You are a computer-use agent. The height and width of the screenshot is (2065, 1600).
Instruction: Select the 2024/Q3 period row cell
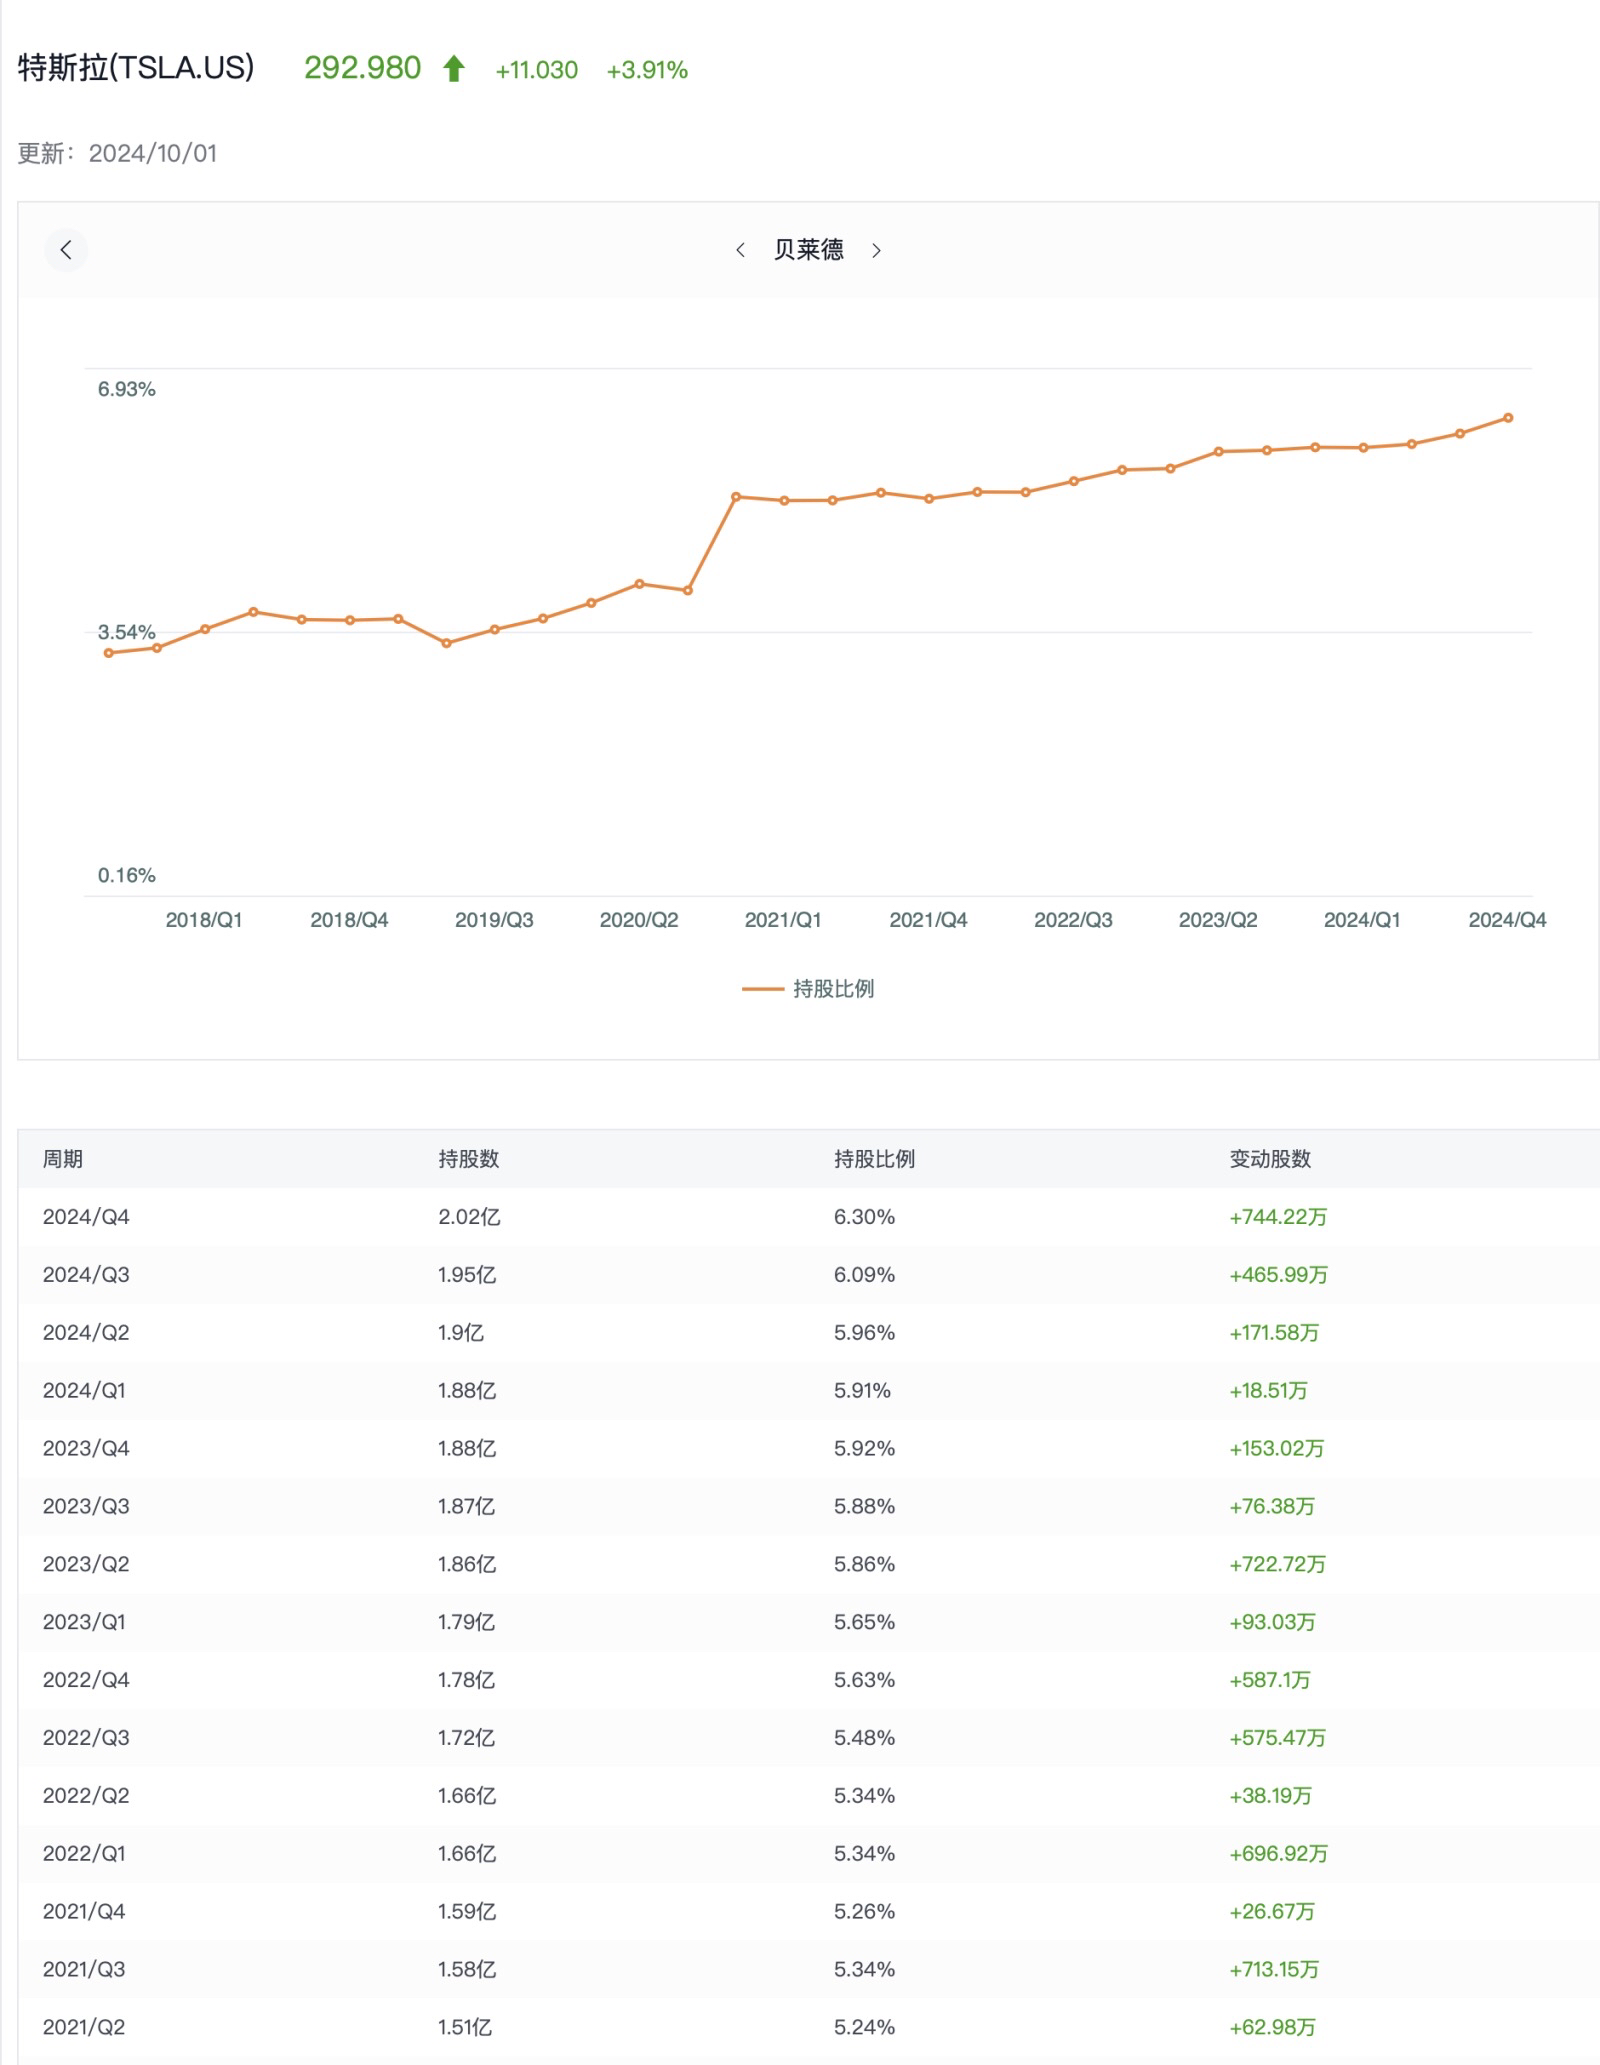pos(86,1275)
